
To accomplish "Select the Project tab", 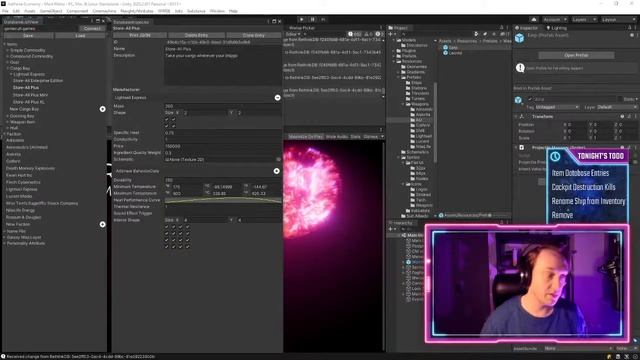I will click(x=398, y=28).
